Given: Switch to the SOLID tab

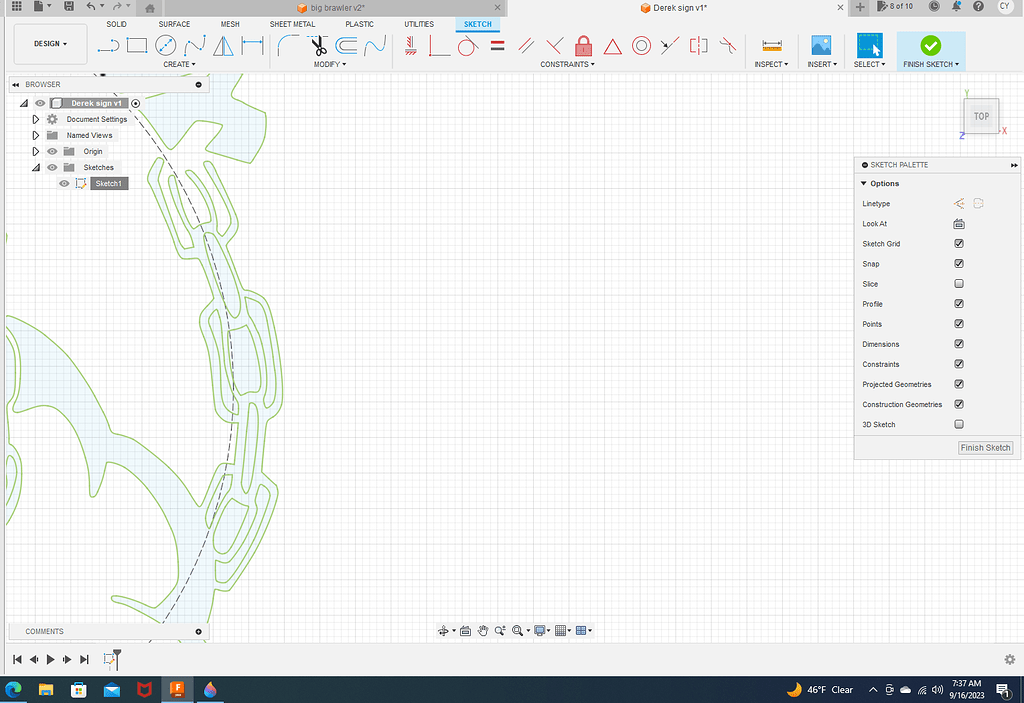Looking at the screenshot, I should [116, 23].
